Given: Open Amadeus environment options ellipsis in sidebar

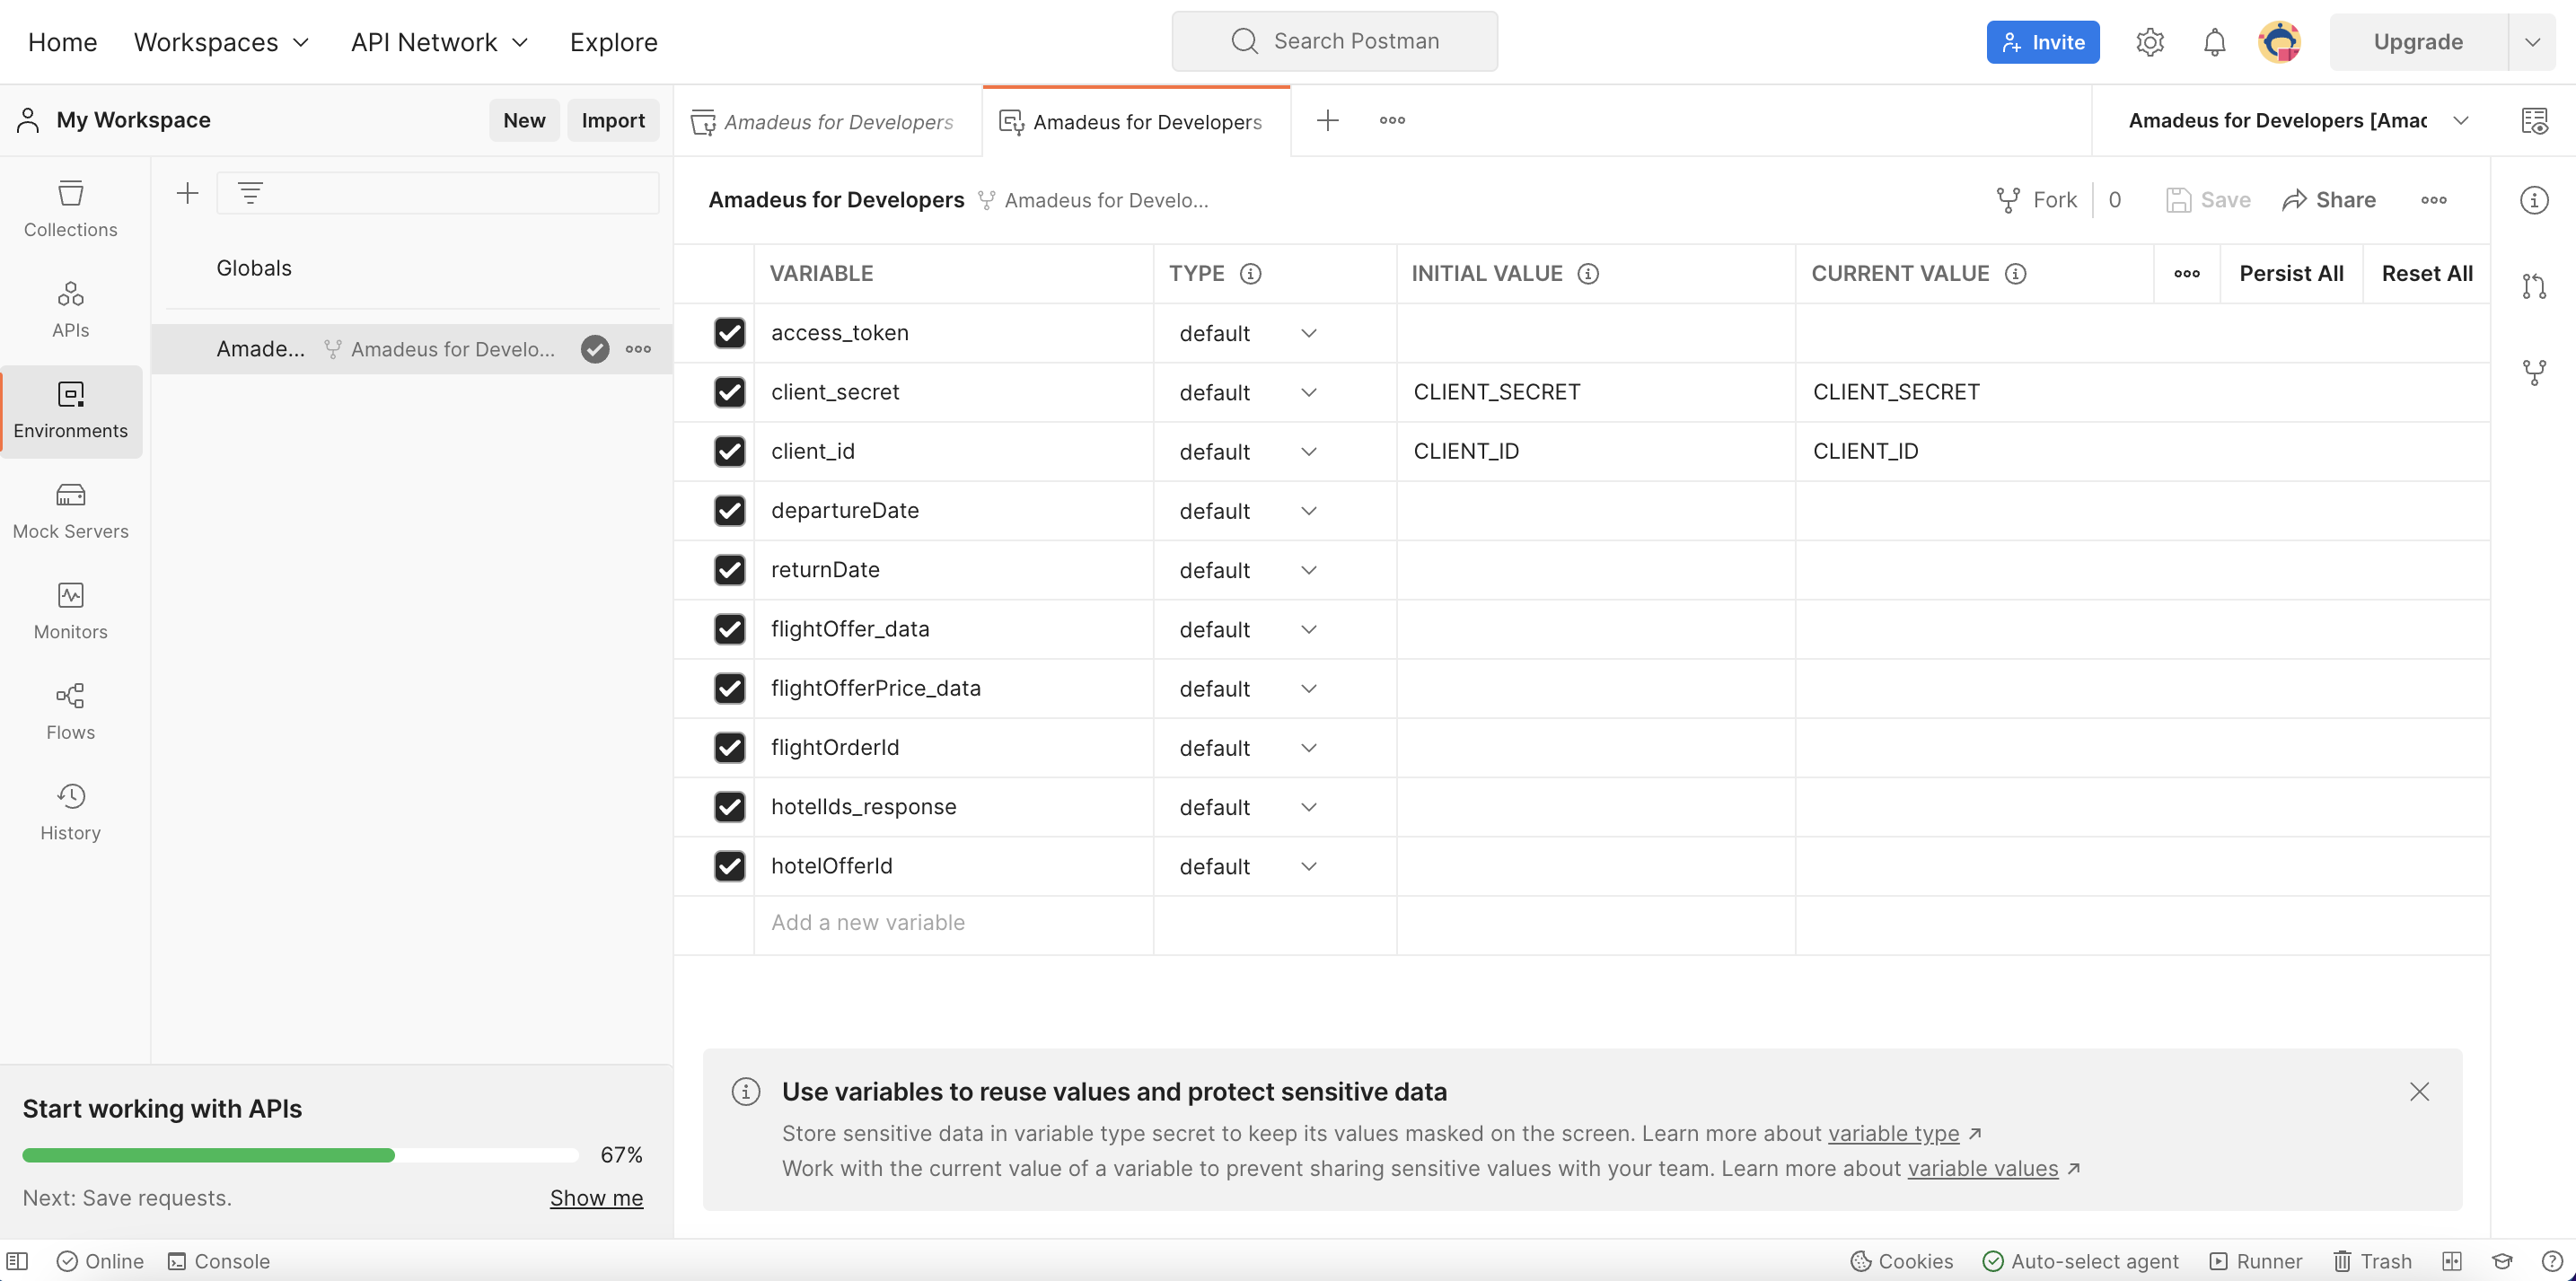Looking at the screenshot, I should (638, 349).
